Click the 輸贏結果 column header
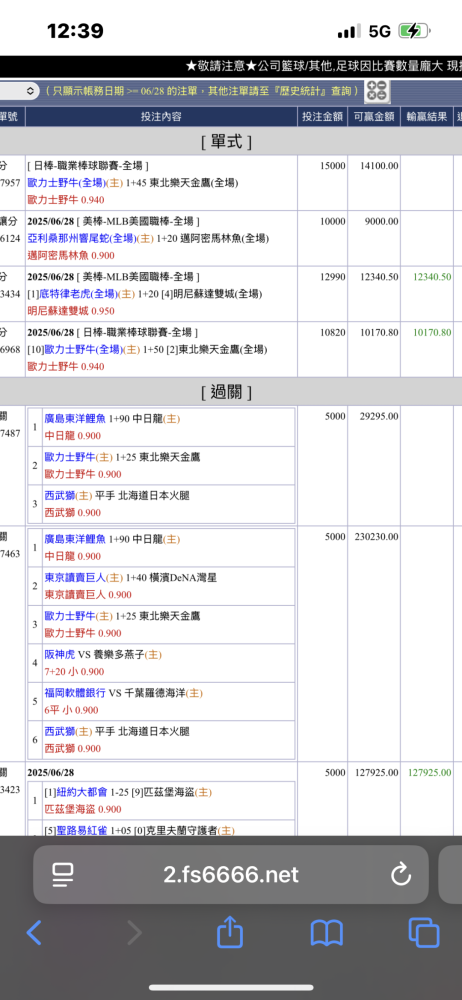The width and height of the screenshot is (462, 1000). click(x=426, y=117)
